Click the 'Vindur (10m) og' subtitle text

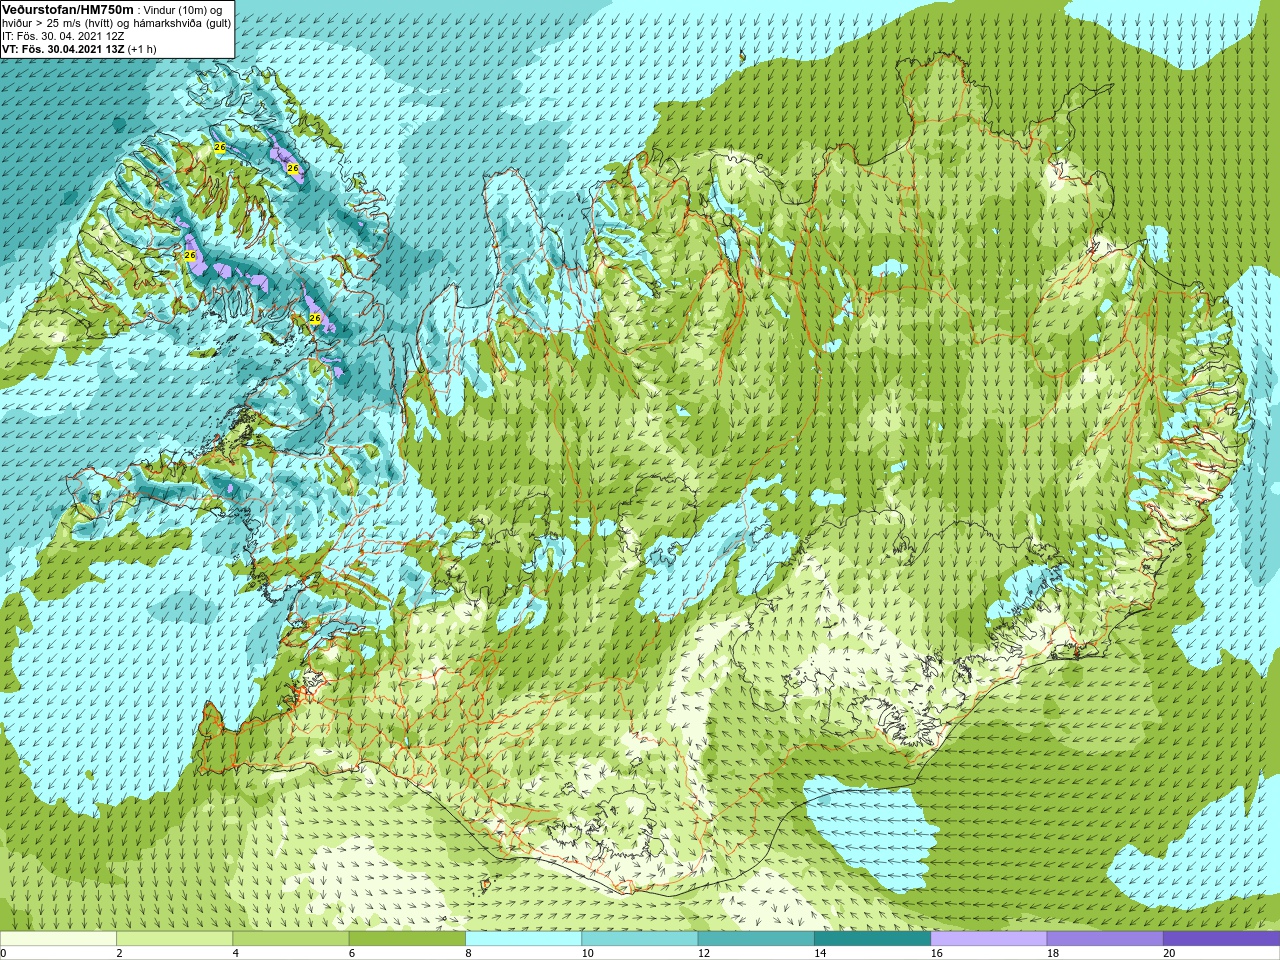tap(184, 9)
